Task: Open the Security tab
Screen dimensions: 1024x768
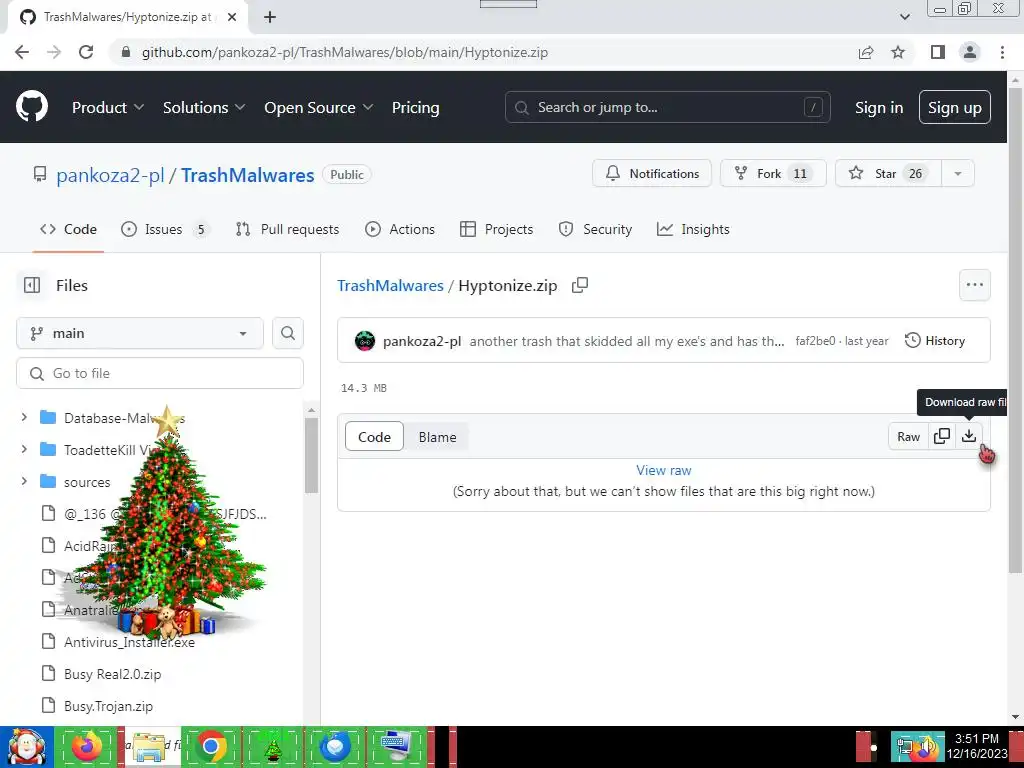Action: [595, 229]
